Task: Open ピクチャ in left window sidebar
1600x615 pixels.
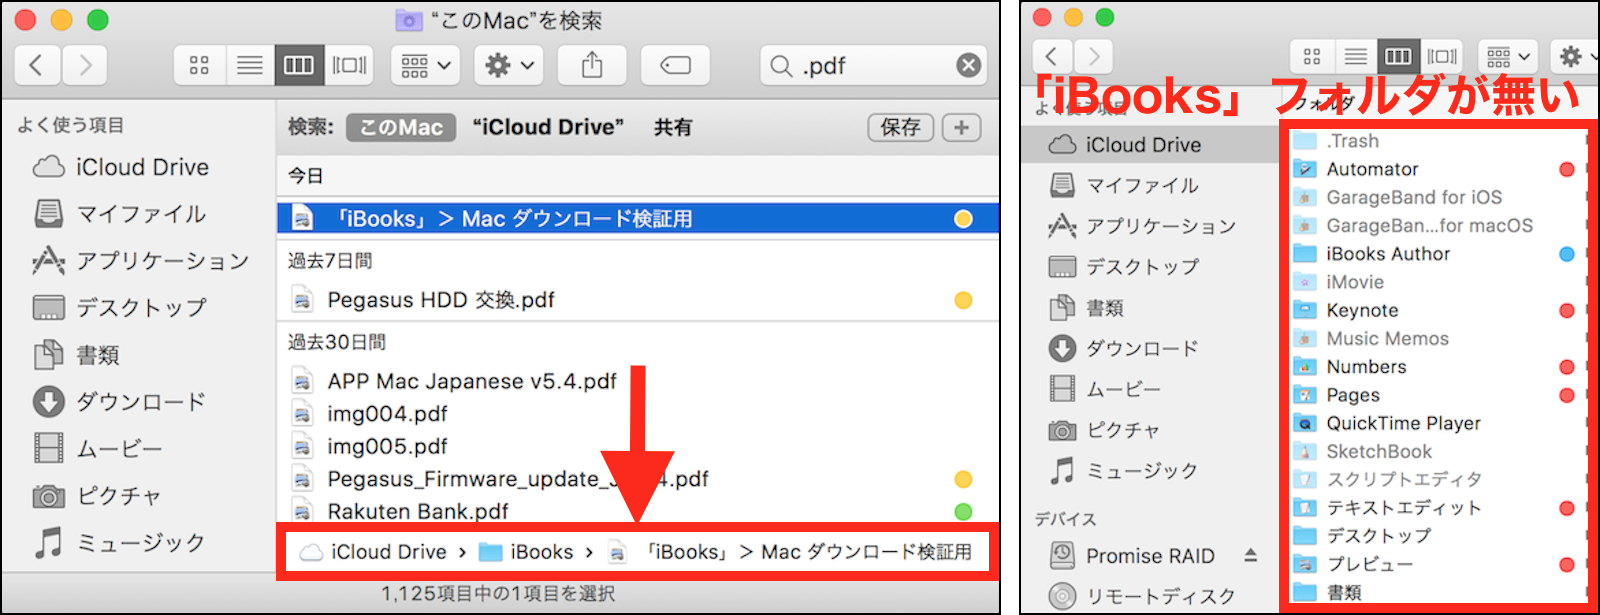Action: pos(97,496)
